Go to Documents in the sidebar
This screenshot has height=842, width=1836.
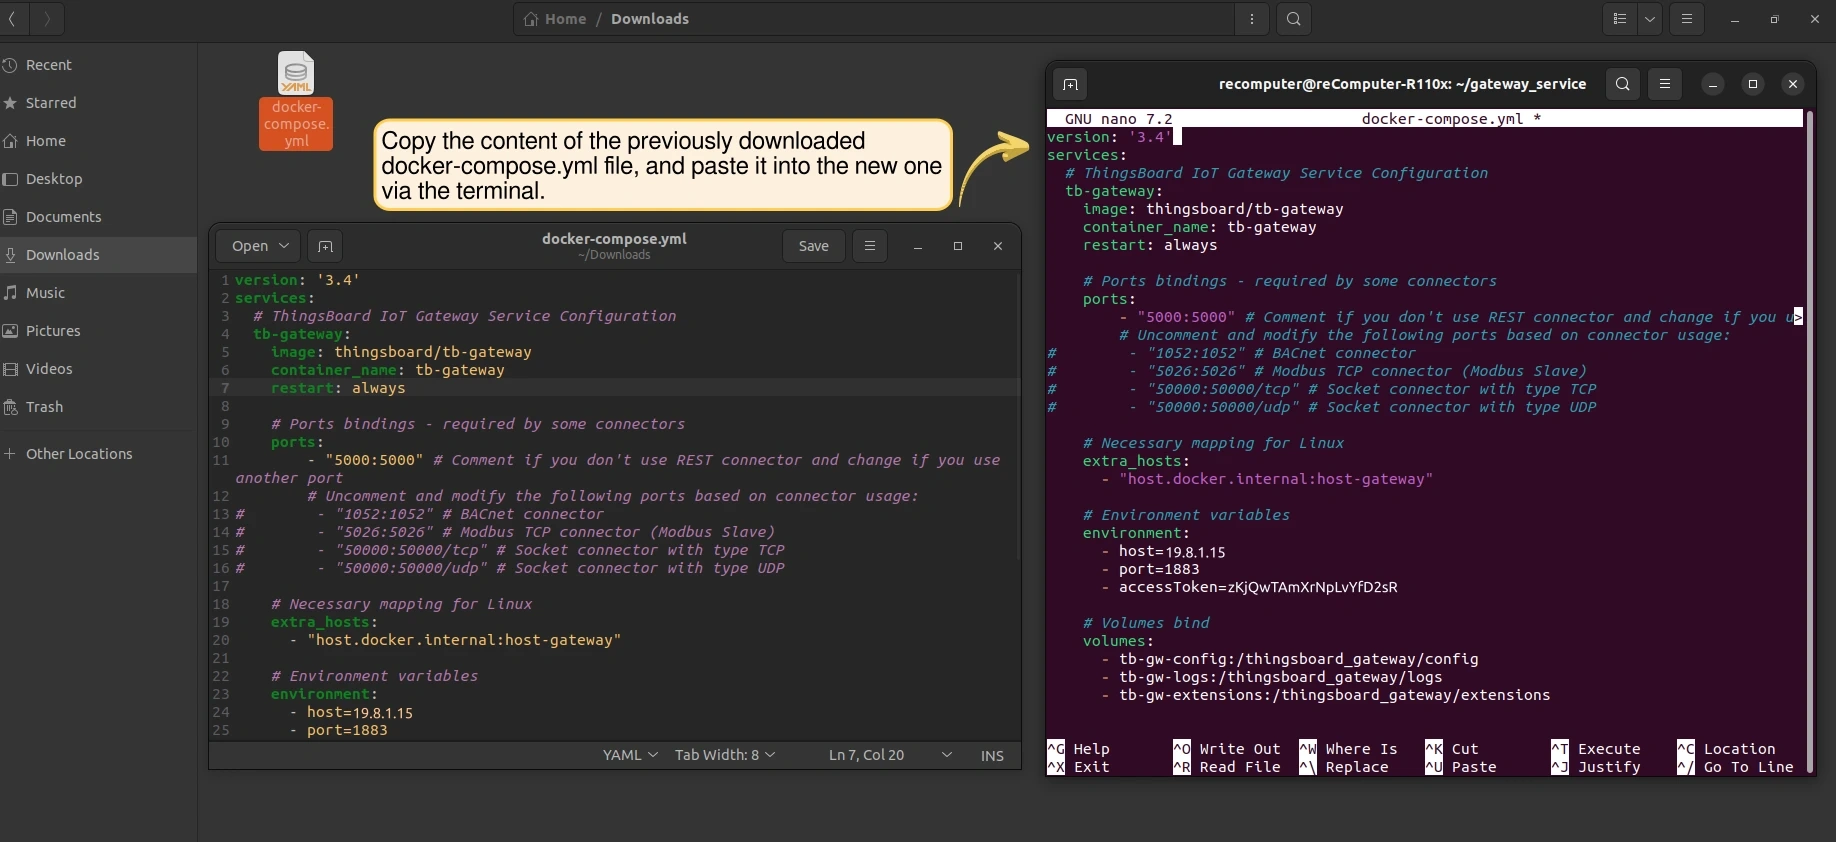63,217
